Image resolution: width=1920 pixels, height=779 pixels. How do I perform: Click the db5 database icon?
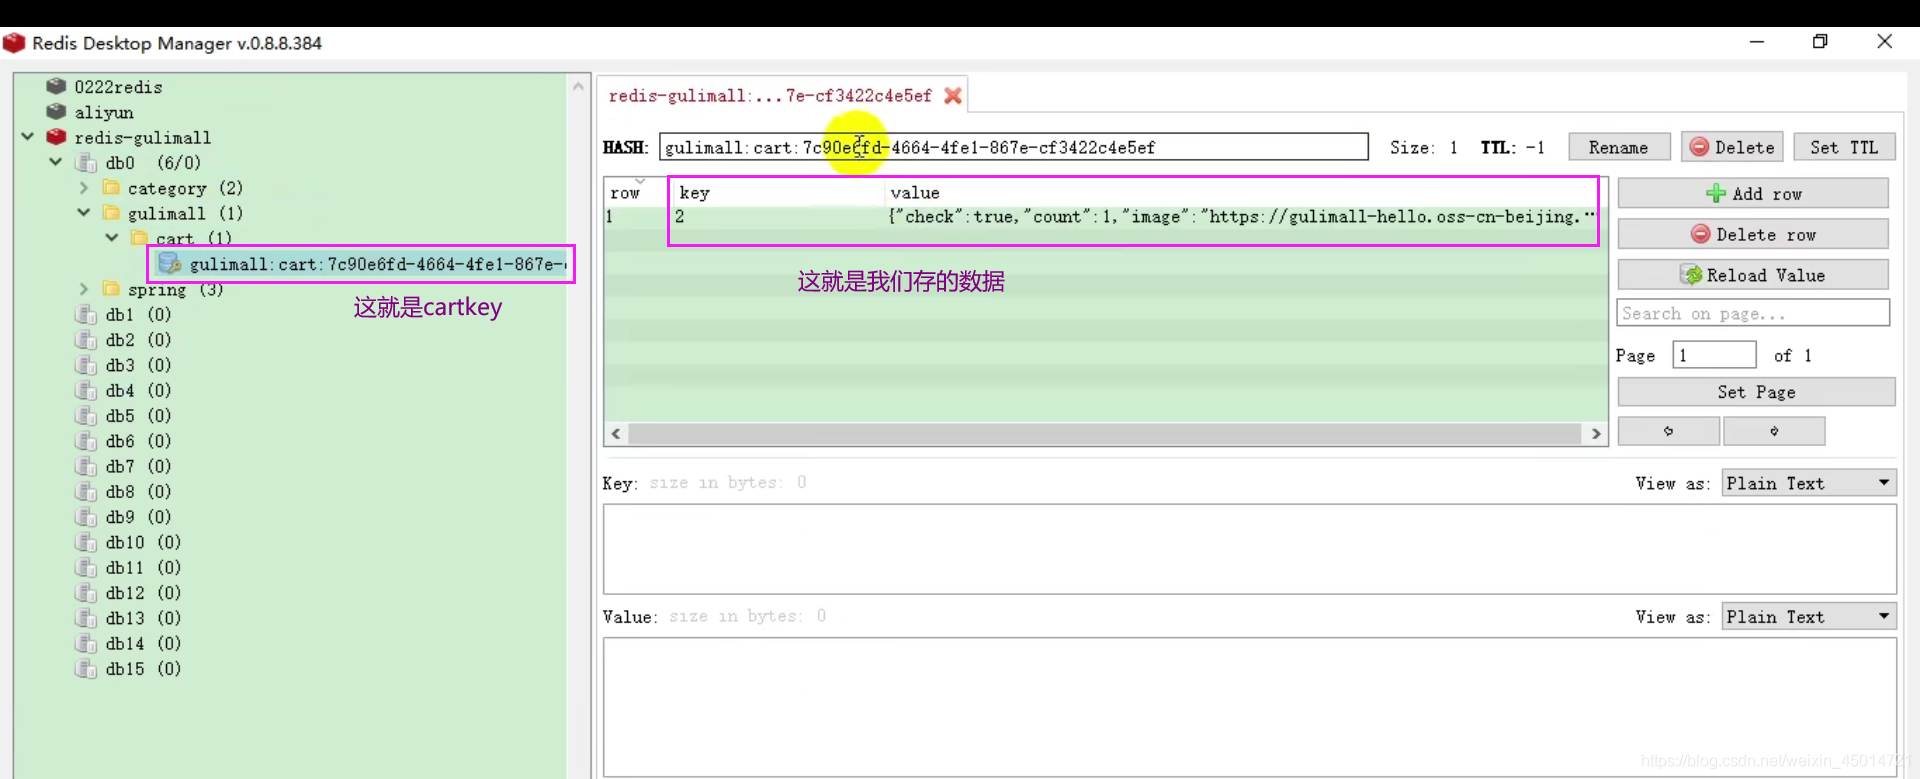[x=86, y=416]
